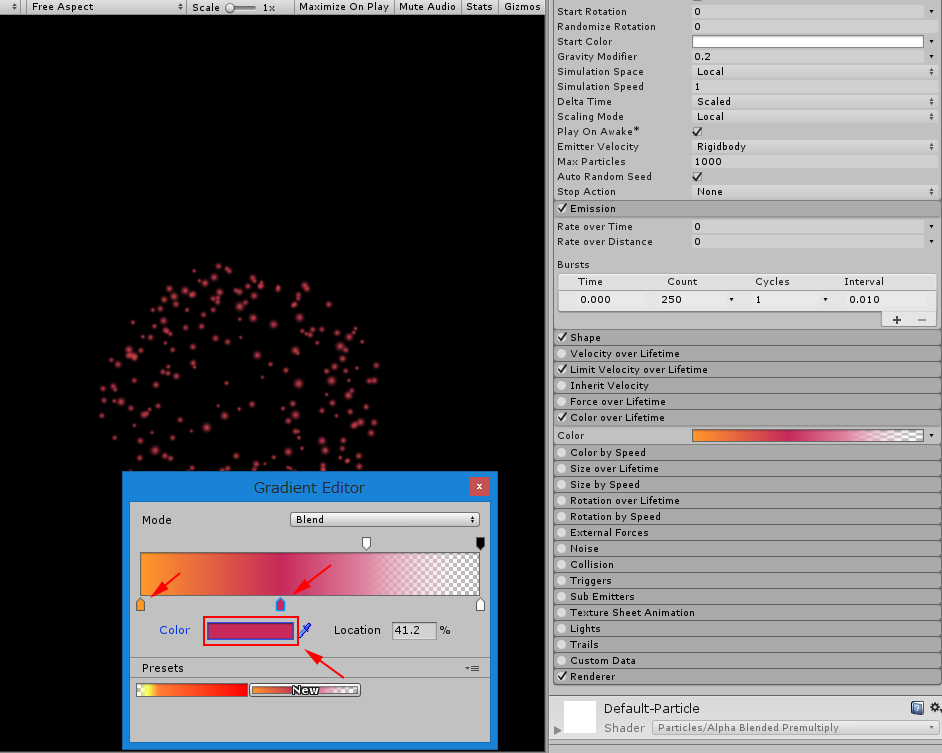Expand the Sub Emitters module header
The image size is (942, 753).
tap(747, 596)
